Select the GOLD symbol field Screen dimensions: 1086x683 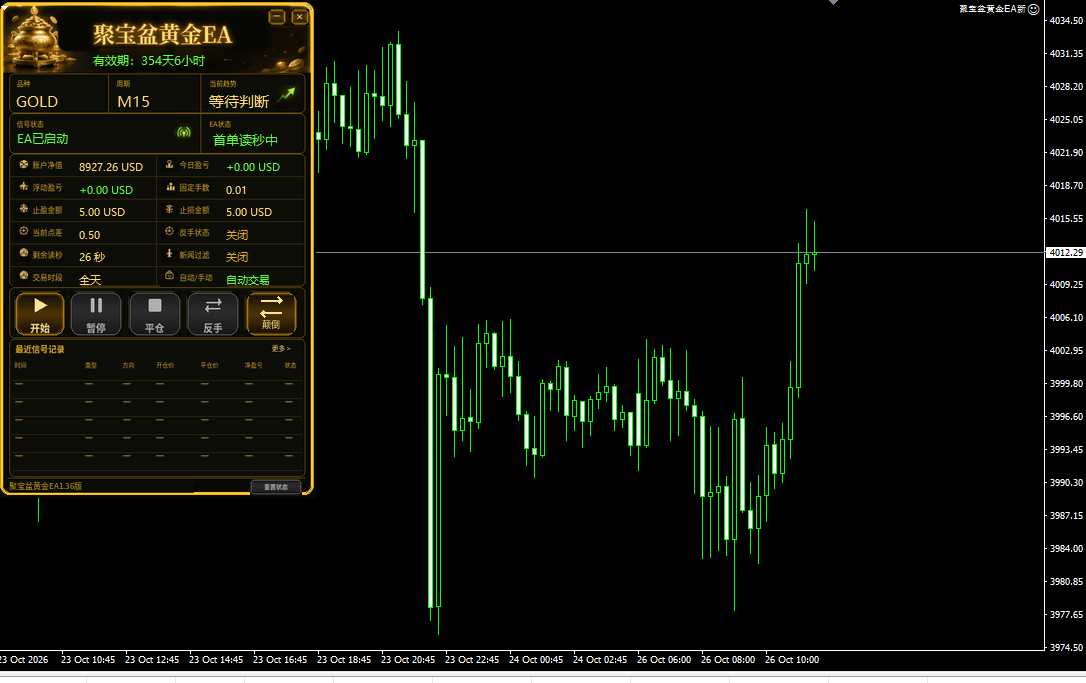pos(59,94)
